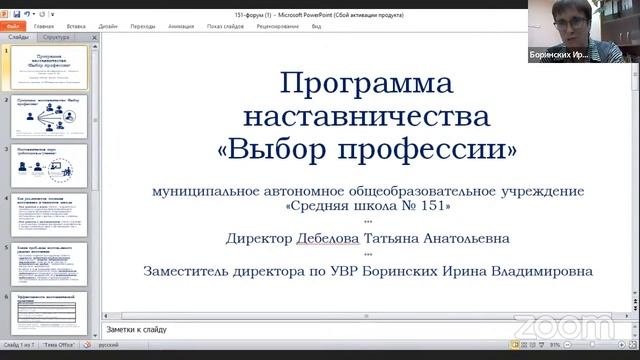Viewport: 640px width, 360px height.
Task: Select slide 2 thumbnail with mentor diagram
Action: (x=49, y=117)
